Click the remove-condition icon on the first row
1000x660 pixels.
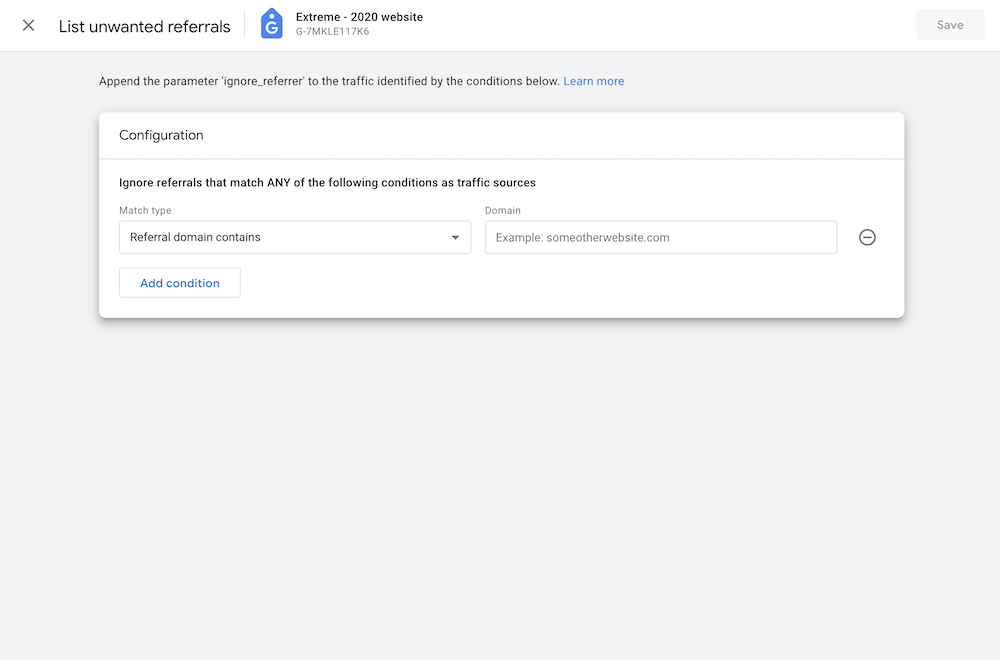pos(867,237)
